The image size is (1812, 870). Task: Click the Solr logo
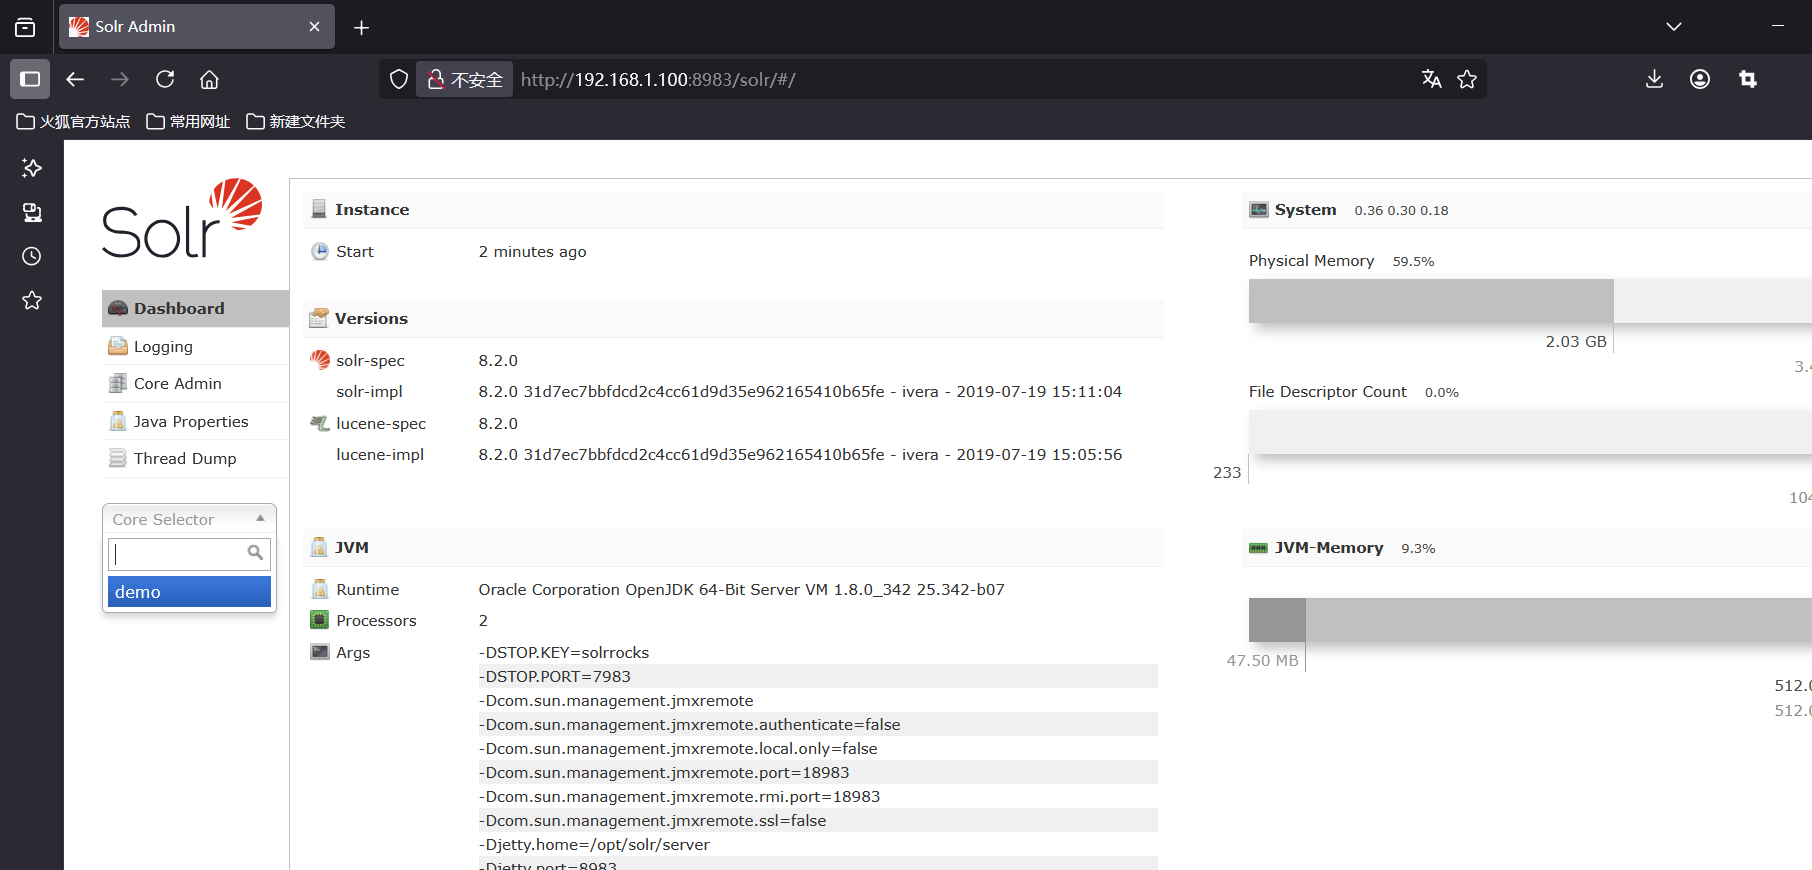[182, 219]
